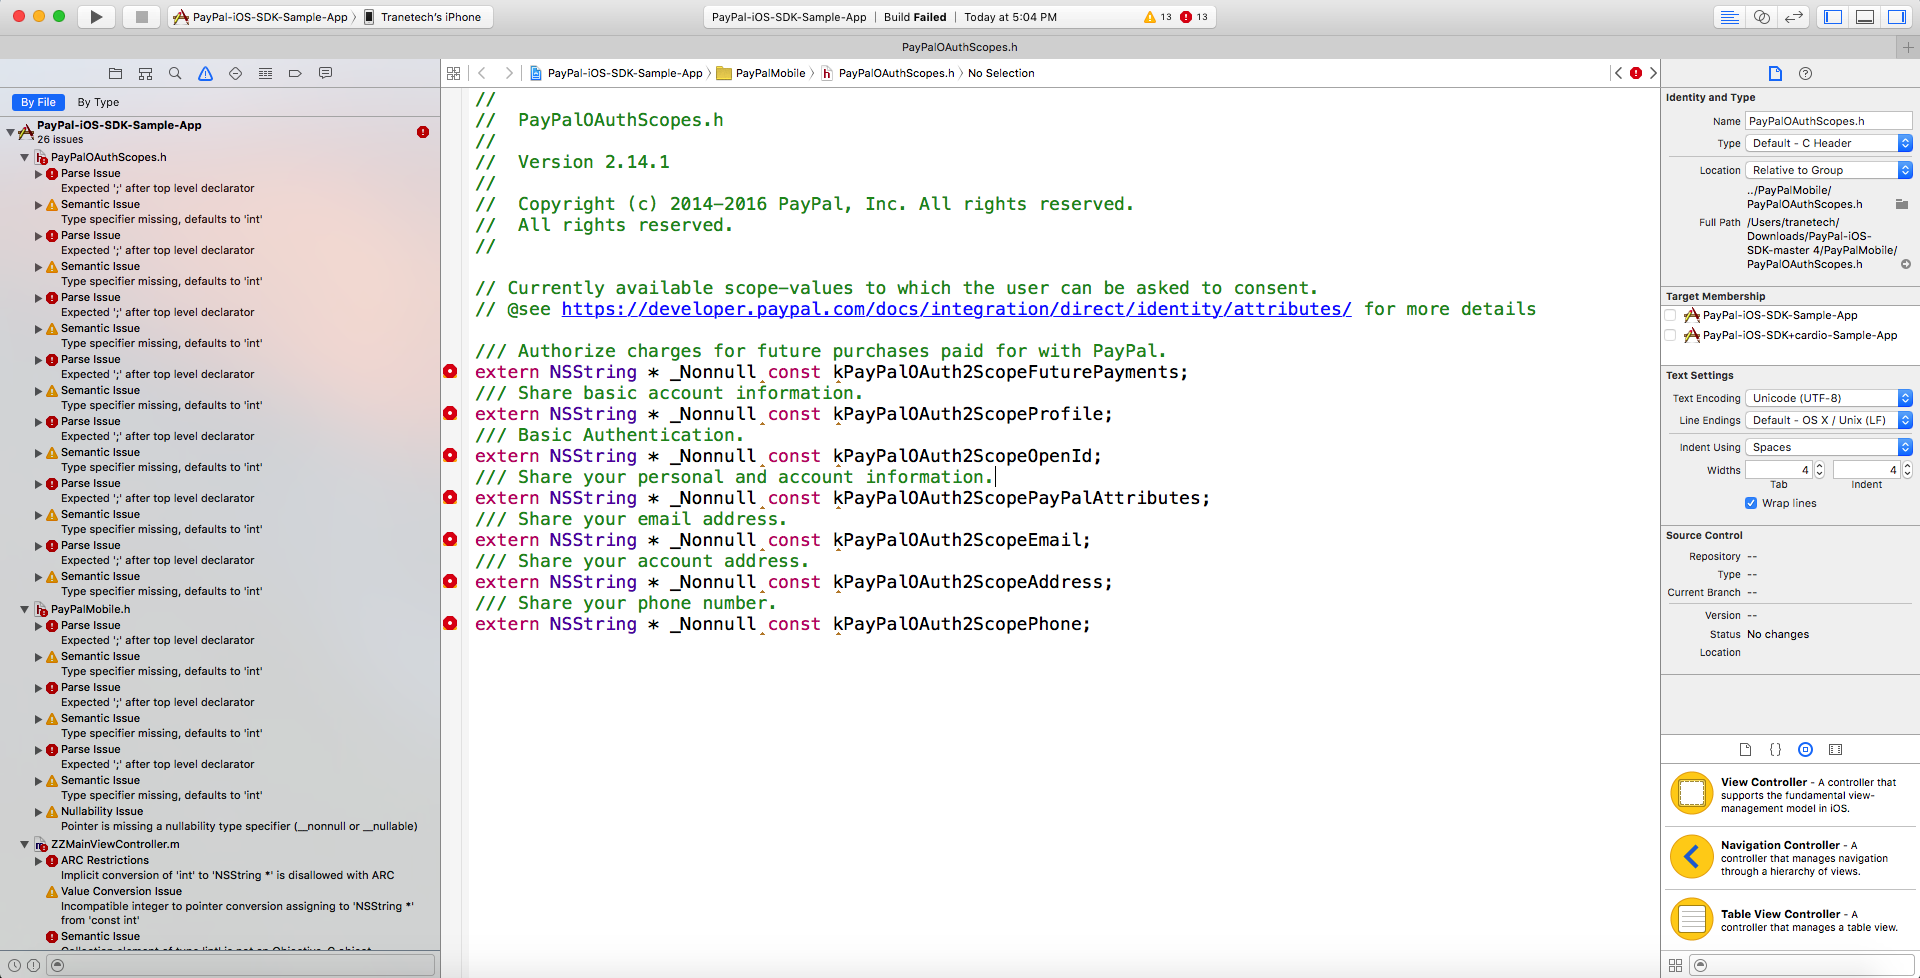Click the error marker beside kPayPalOAuth2ScopePhone line

coord(450,623)
